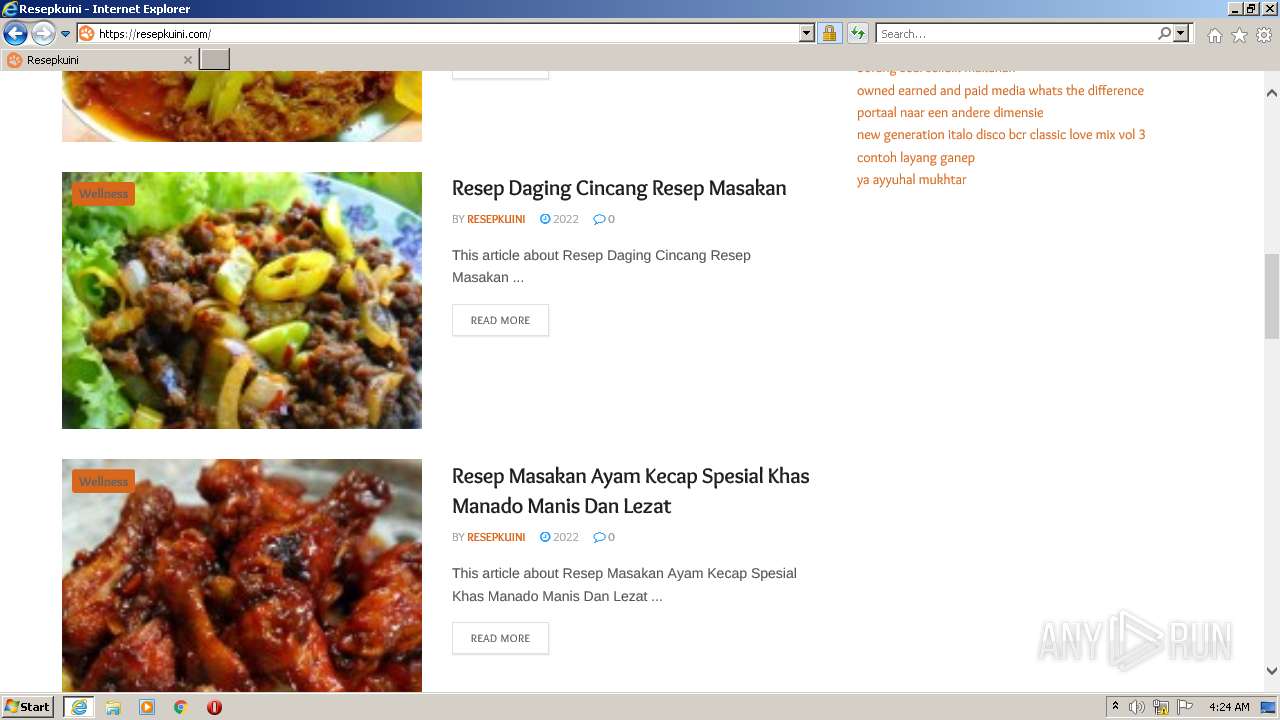
Task: Click 'This article about Resep Daging Cincang' excerpt
Action: click(601, 266)
